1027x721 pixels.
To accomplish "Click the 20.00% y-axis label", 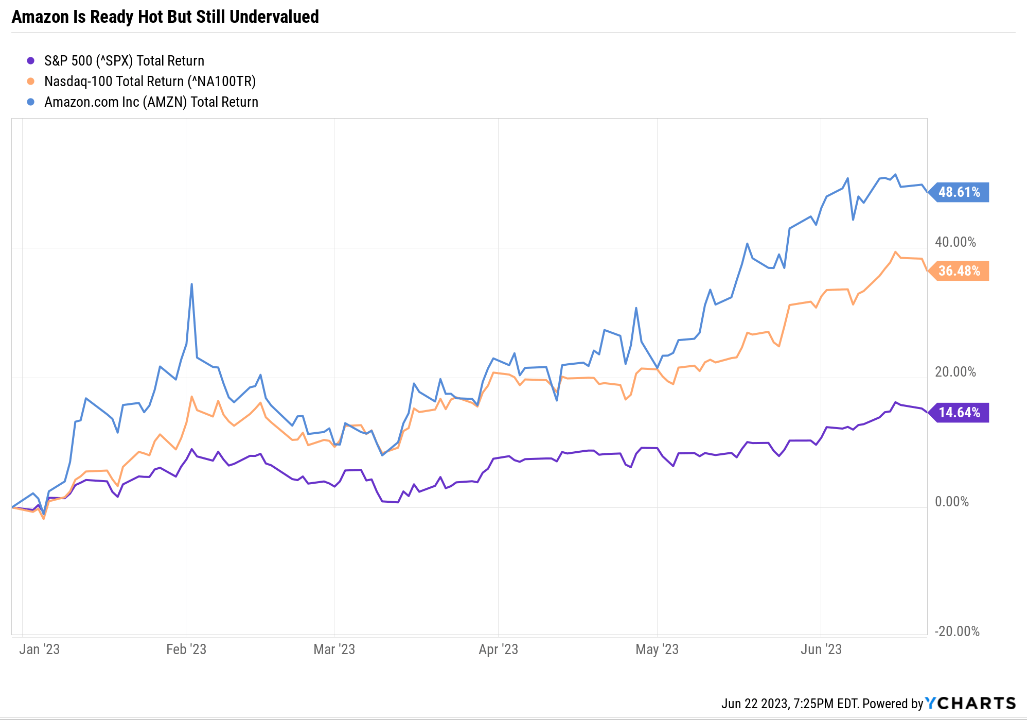I will click(x=954, y=372).
